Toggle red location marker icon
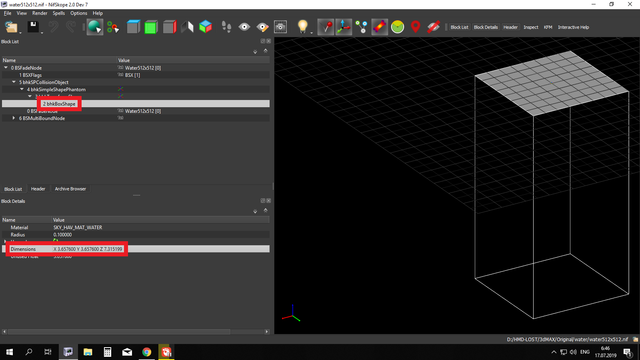Viewport: 640px width, 360px height. 416,27
